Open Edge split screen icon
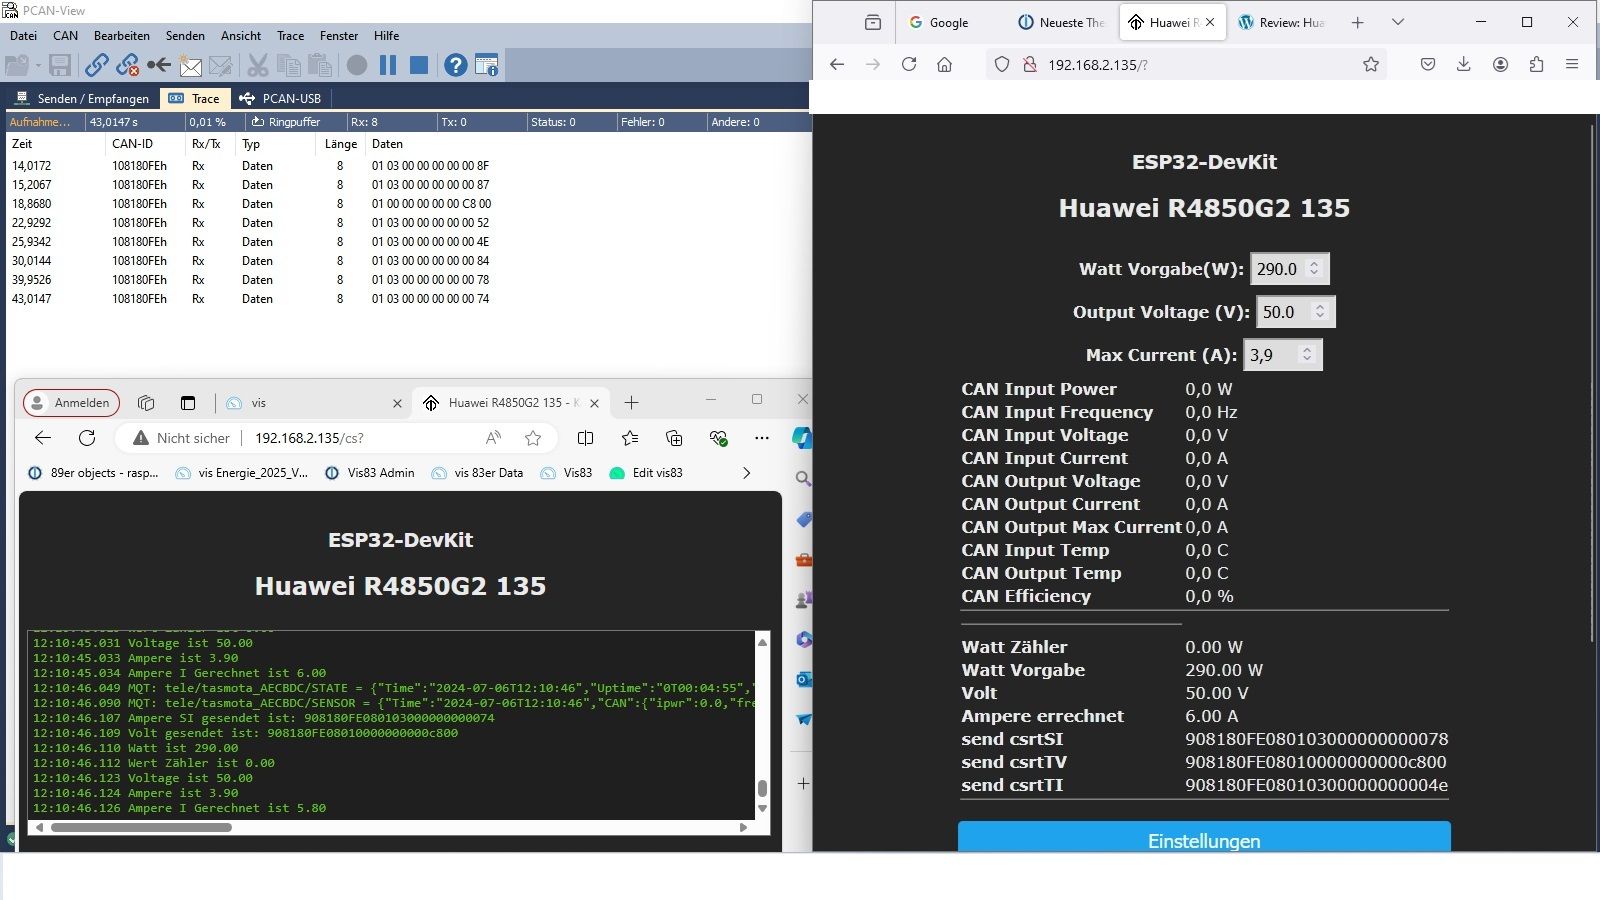This screenshot has height=900, width=1600. (586, 438)
